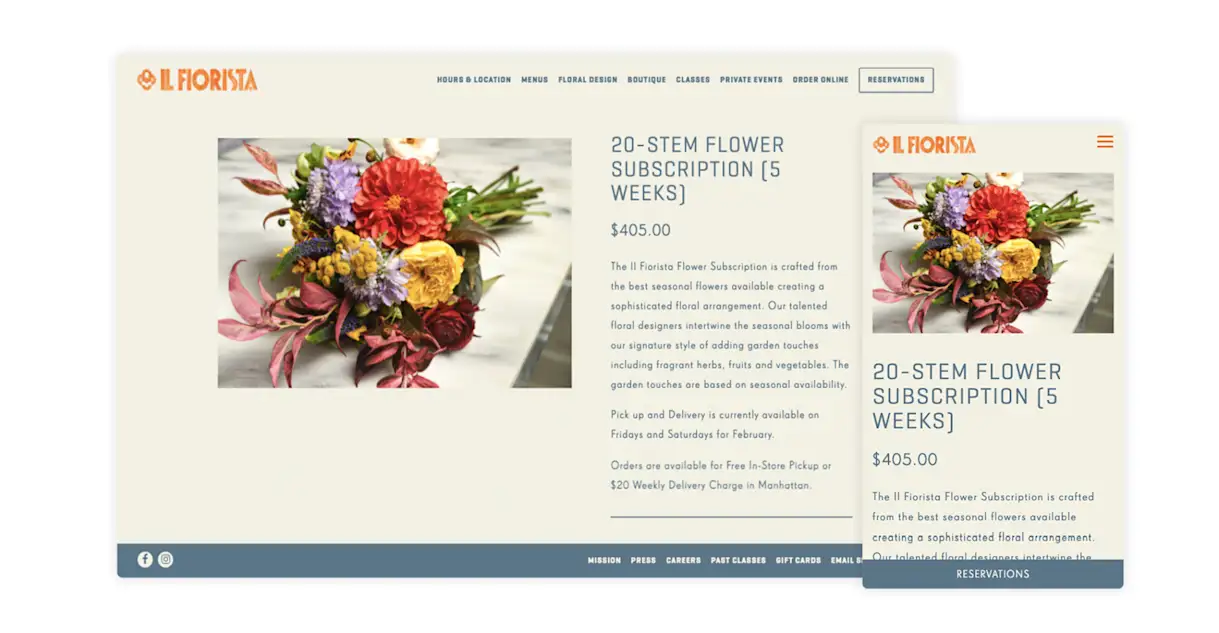Open the Past Classes footer link

coord(739,561)
